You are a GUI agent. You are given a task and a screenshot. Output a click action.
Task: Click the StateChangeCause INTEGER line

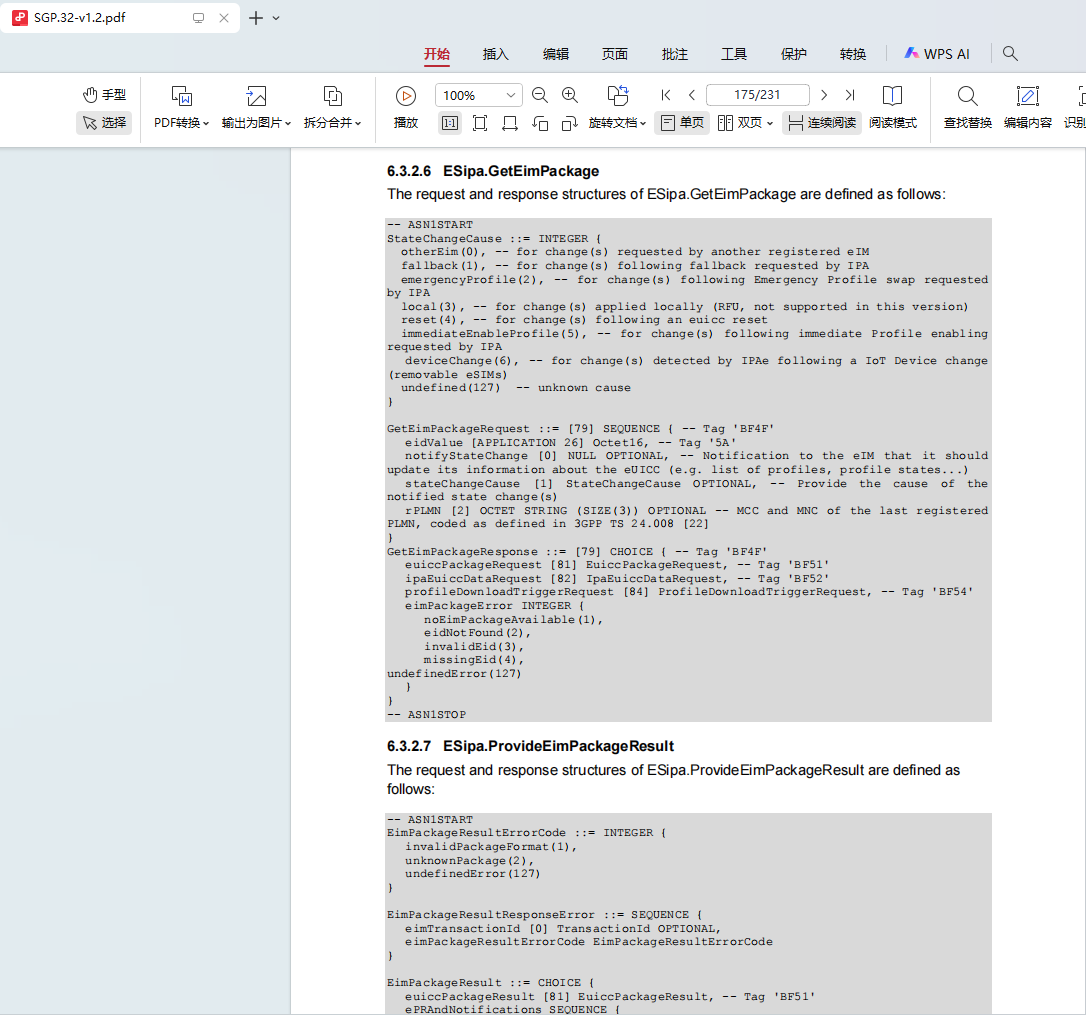click(495, 238)
